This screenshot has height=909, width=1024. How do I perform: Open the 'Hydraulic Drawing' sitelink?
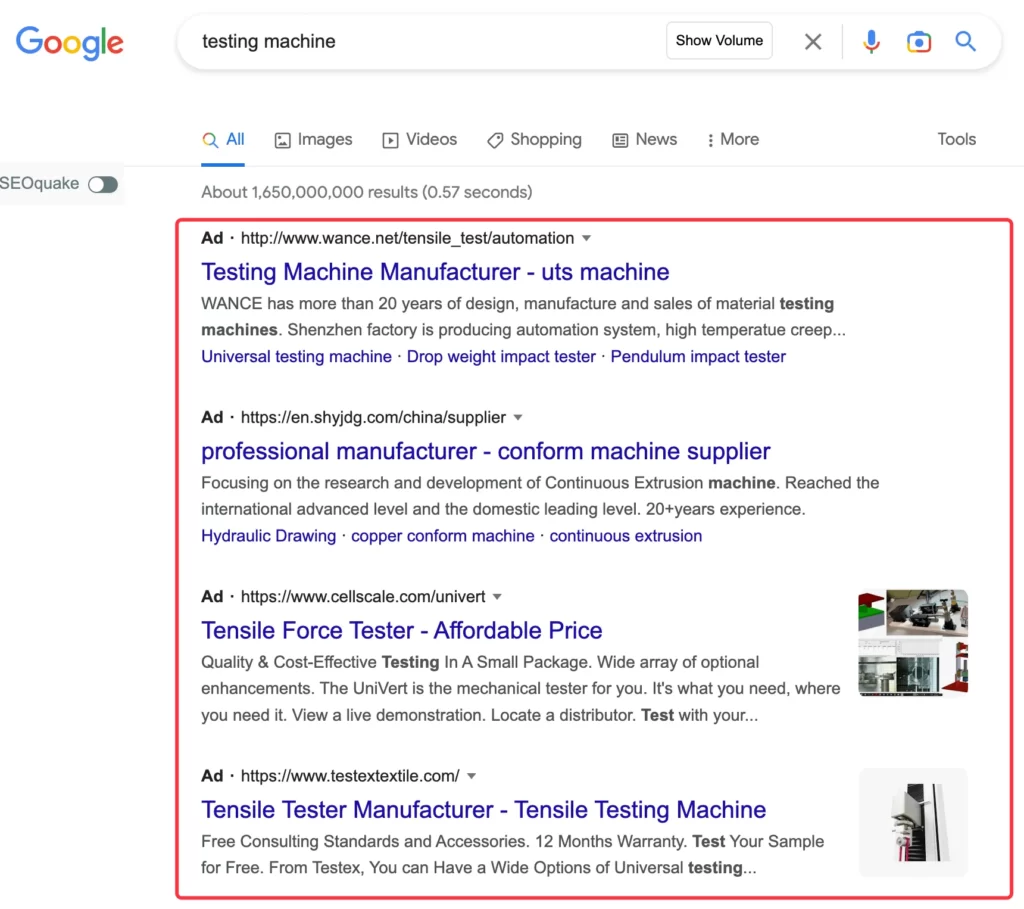(268, 536)
